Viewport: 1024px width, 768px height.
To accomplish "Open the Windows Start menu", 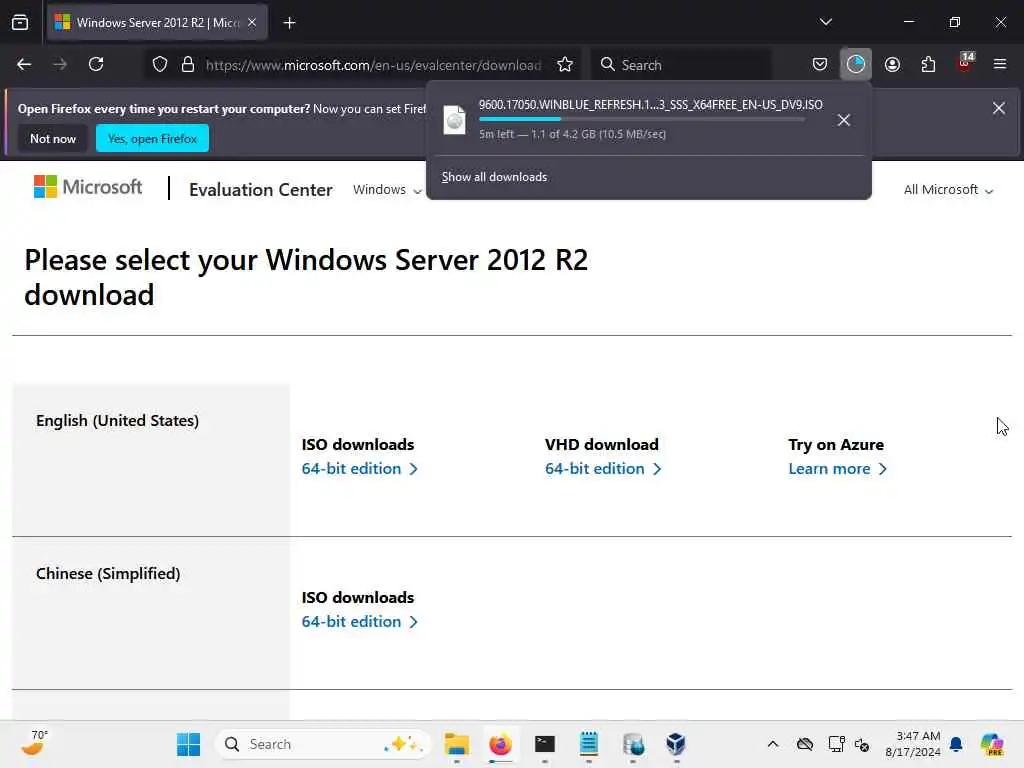I will [x=189, y=744].
